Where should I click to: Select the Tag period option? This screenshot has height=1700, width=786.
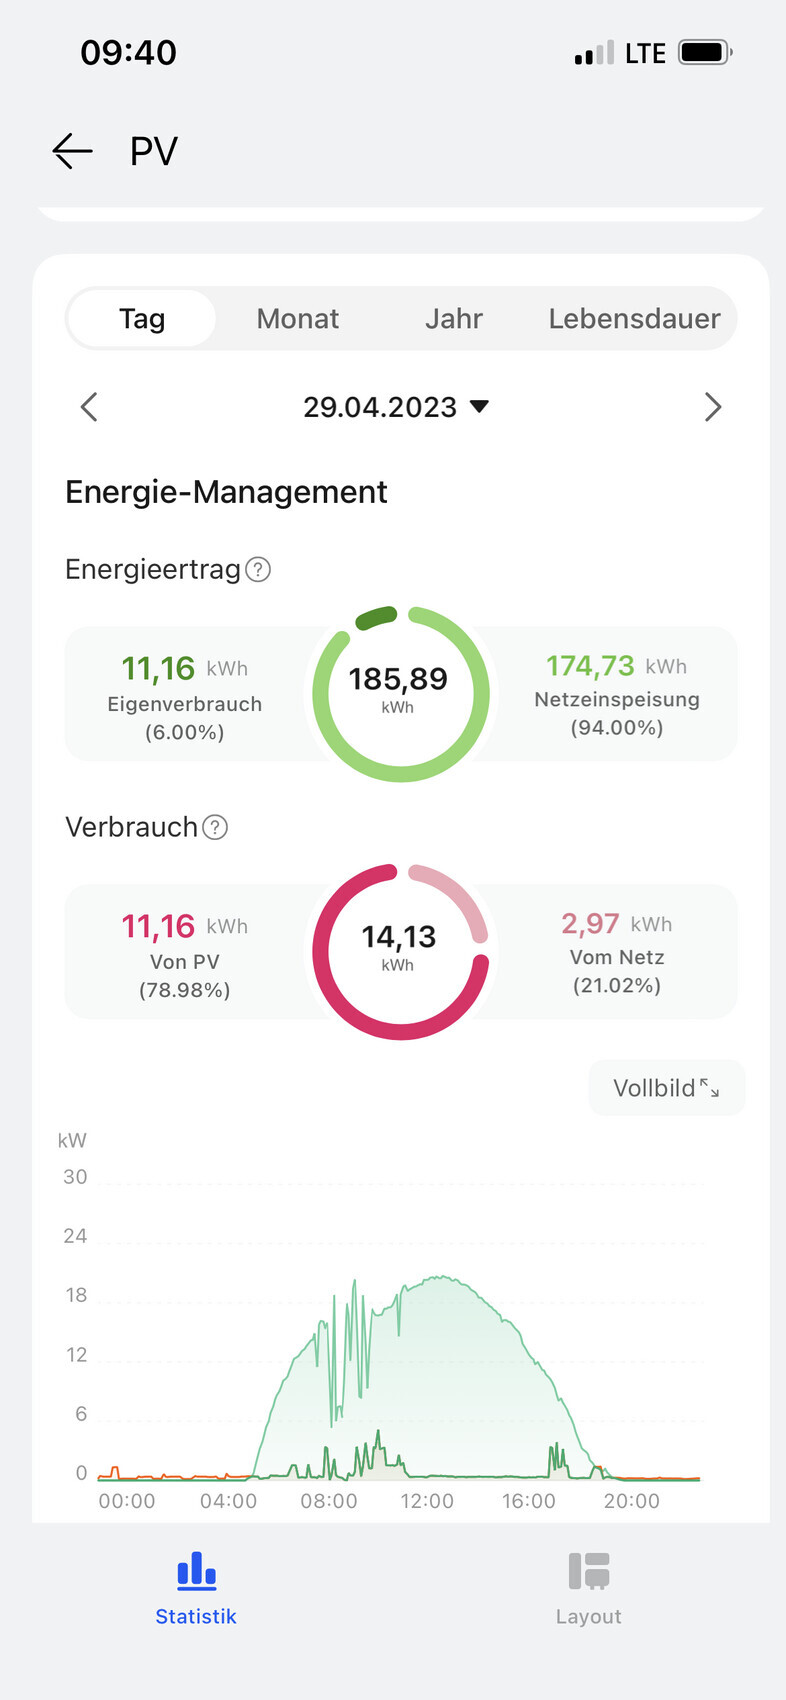click(142, 319)
